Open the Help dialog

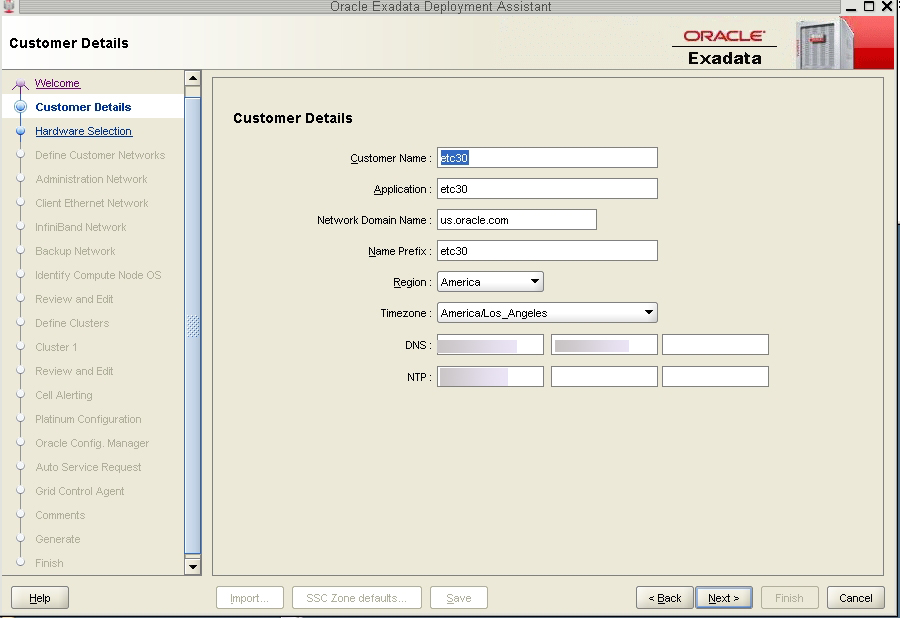coord(39,597)
